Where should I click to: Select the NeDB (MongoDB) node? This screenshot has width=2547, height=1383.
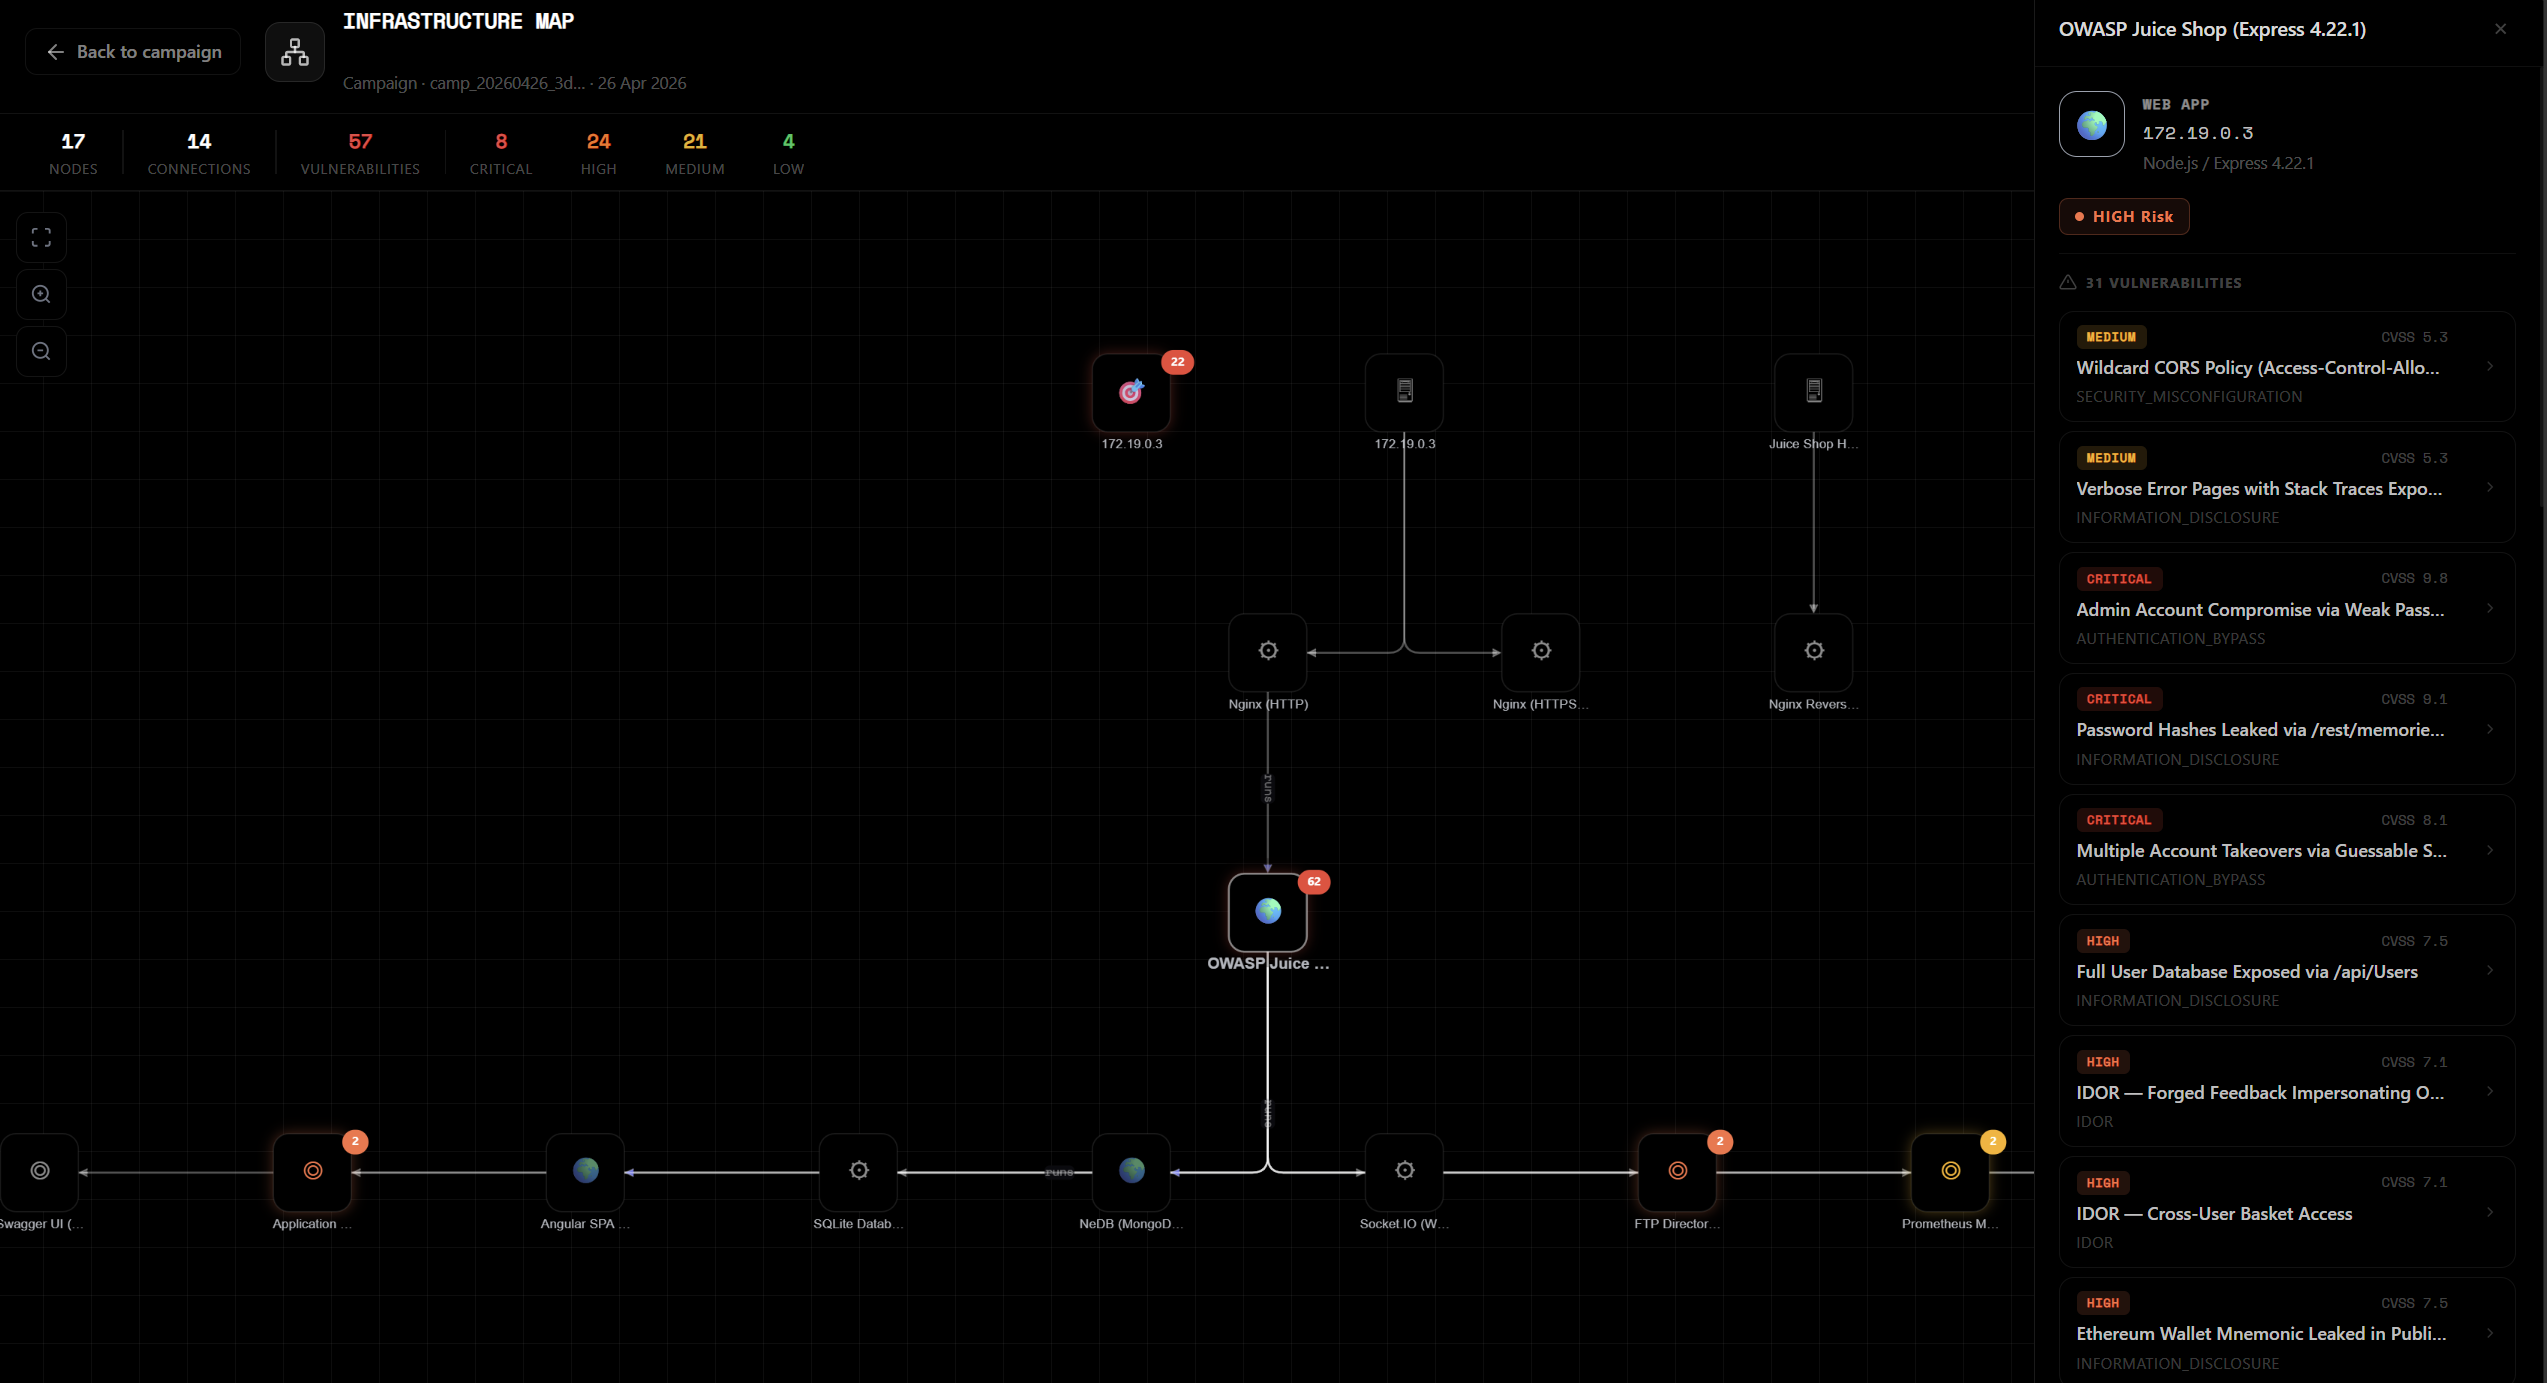[1131, 1172]
